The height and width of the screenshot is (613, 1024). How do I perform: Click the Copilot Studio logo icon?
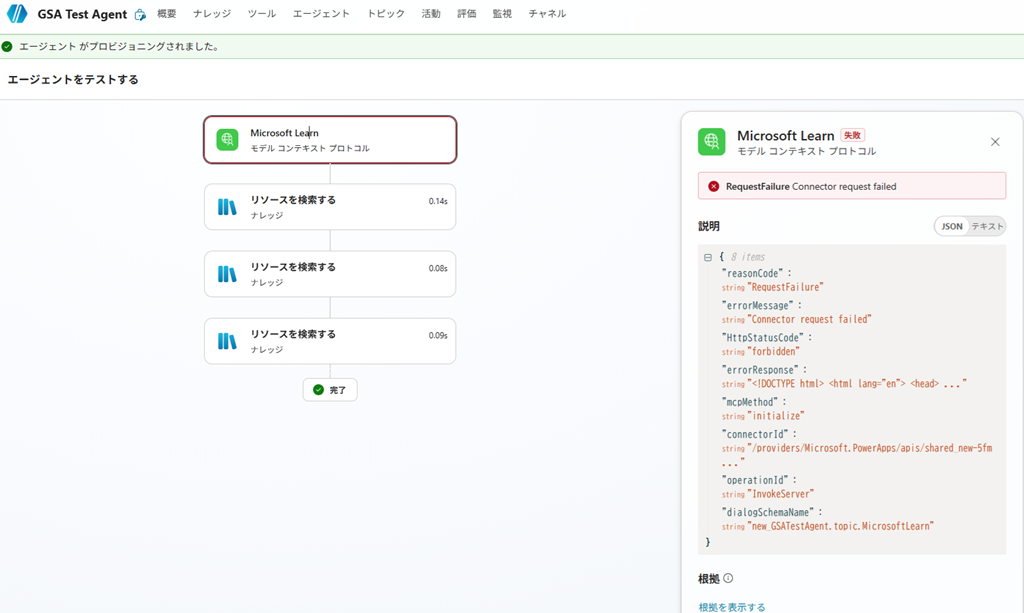coord(17,13)
